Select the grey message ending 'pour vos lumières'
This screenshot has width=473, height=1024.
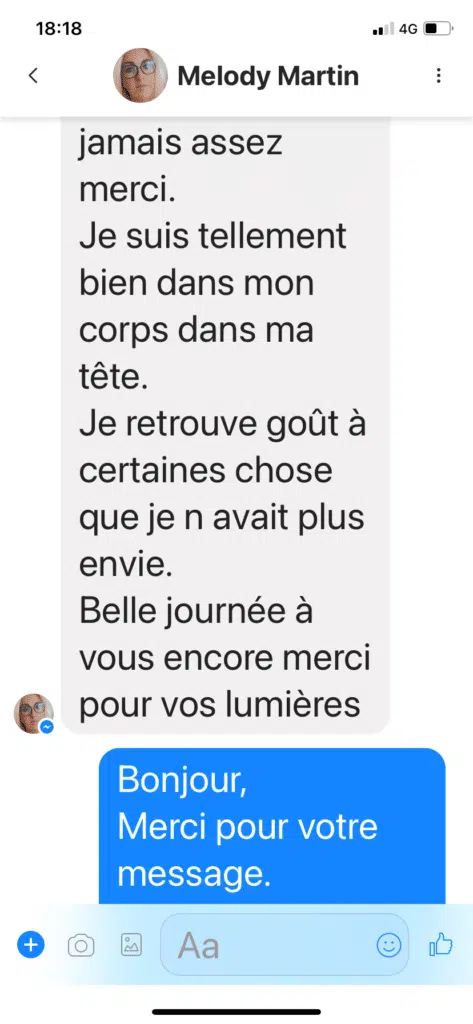(225, 426)
